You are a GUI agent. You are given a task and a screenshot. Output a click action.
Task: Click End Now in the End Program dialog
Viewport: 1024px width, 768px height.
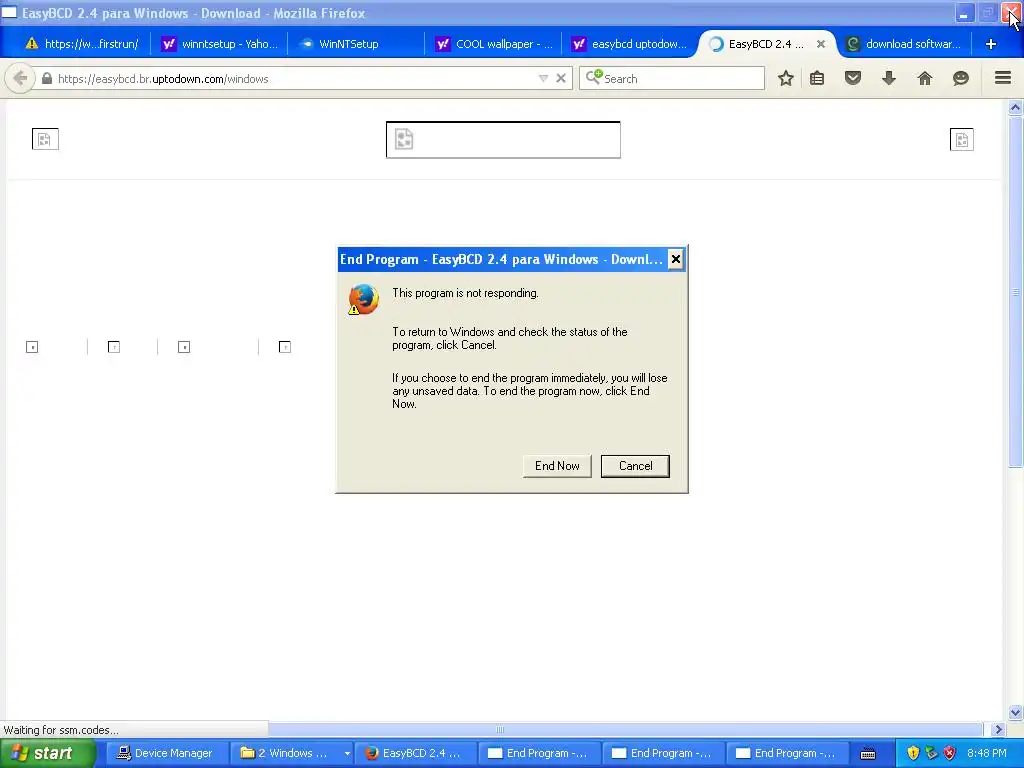click(557, 466)
